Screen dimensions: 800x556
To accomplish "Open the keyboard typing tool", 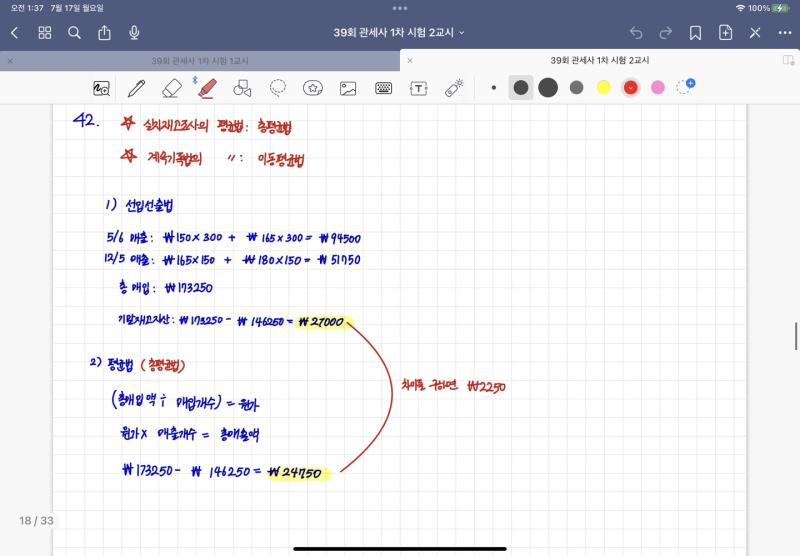I will pos(383,88).
